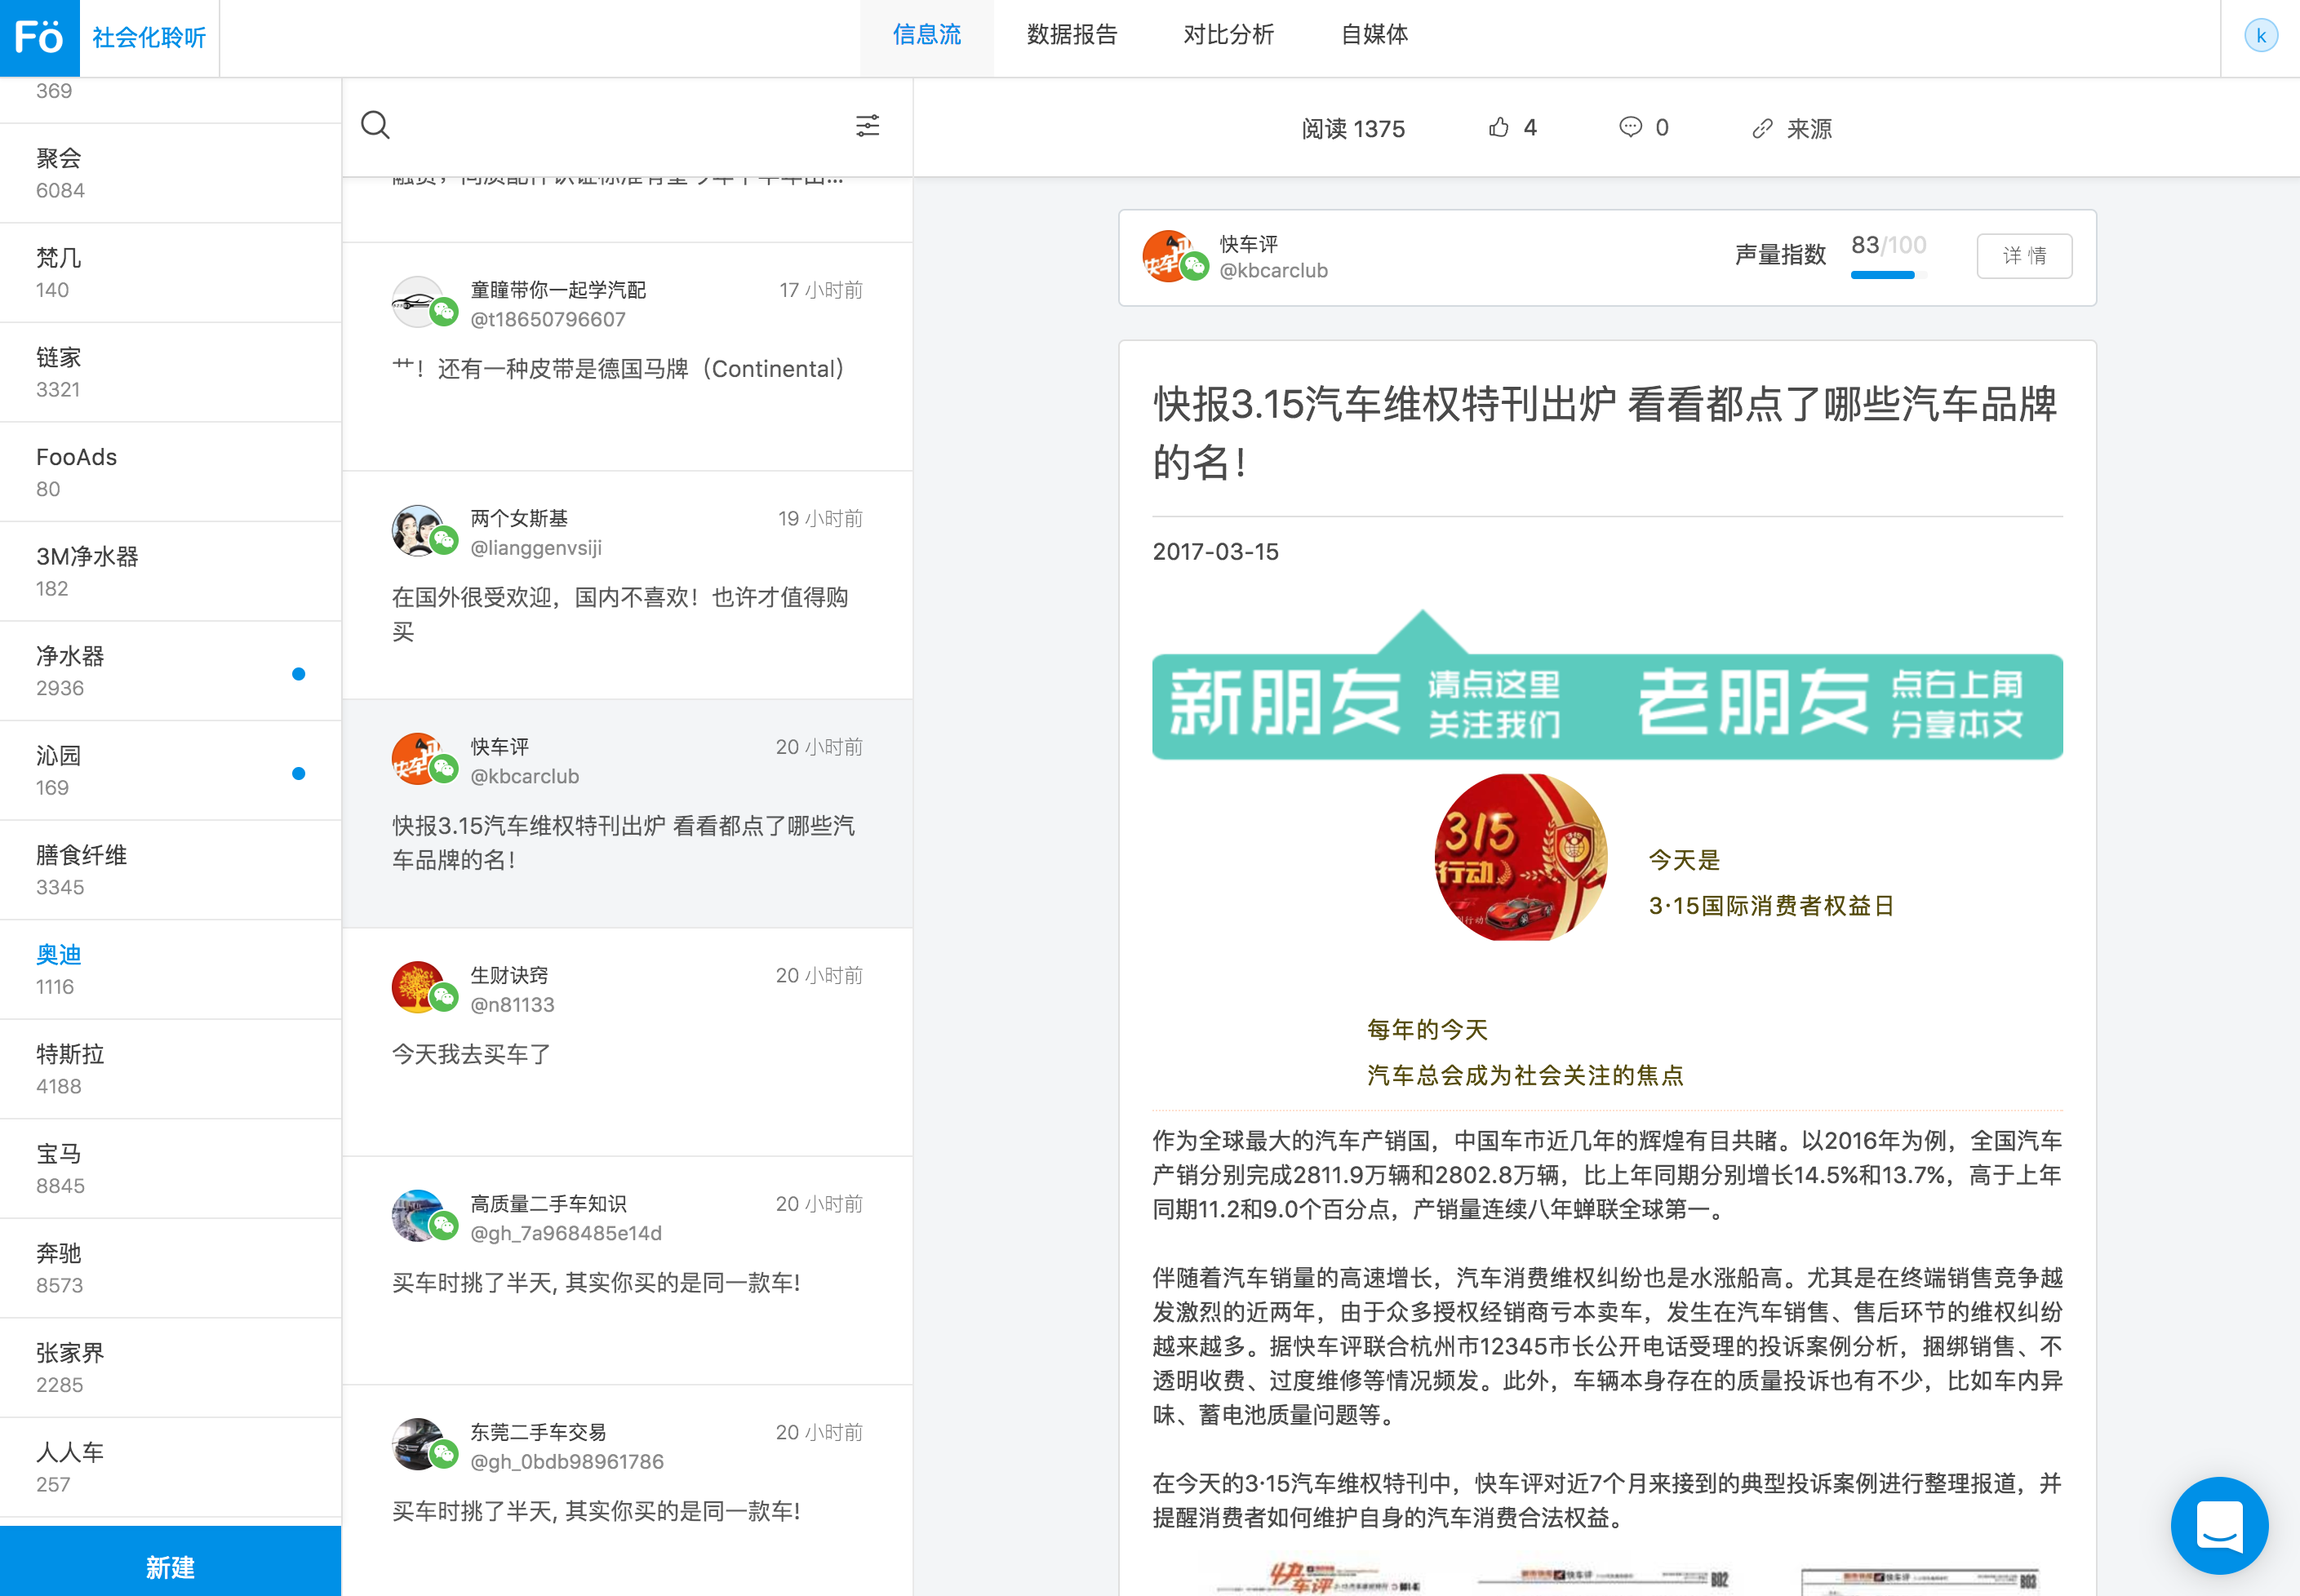Viewport: 2300px width, 1596px height.
Task: Select the 奥迪 topic
Action: tap(170, 969)
